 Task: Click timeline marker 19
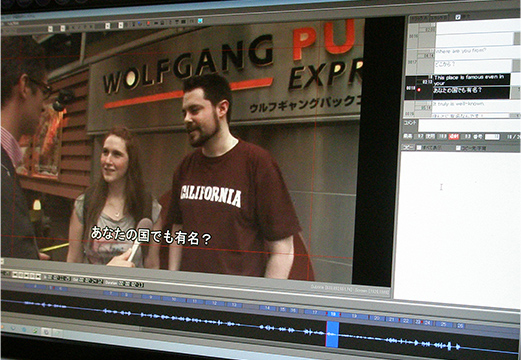[354, 316]
